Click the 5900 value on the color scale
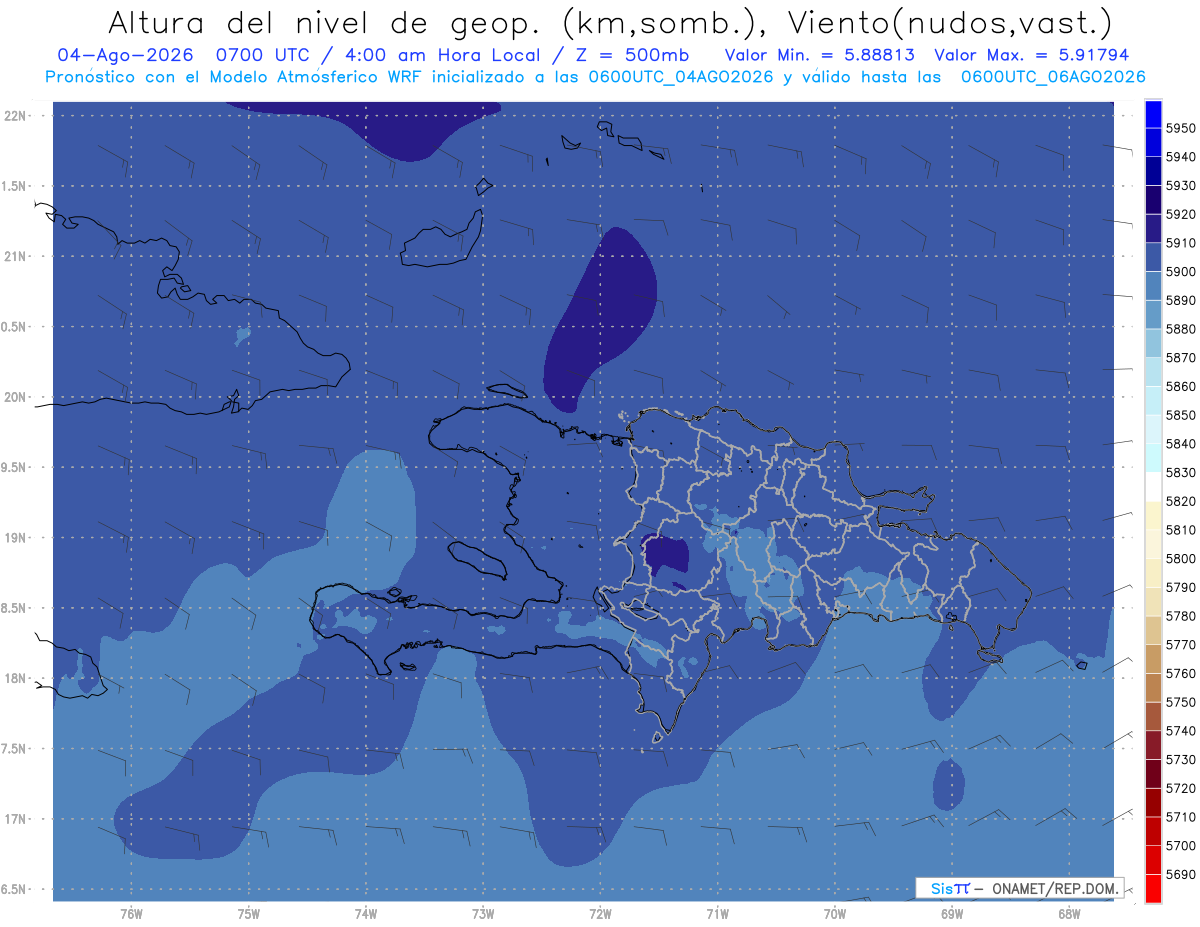The width and height of the screenshot is (1200, 927). [1181, 272]
